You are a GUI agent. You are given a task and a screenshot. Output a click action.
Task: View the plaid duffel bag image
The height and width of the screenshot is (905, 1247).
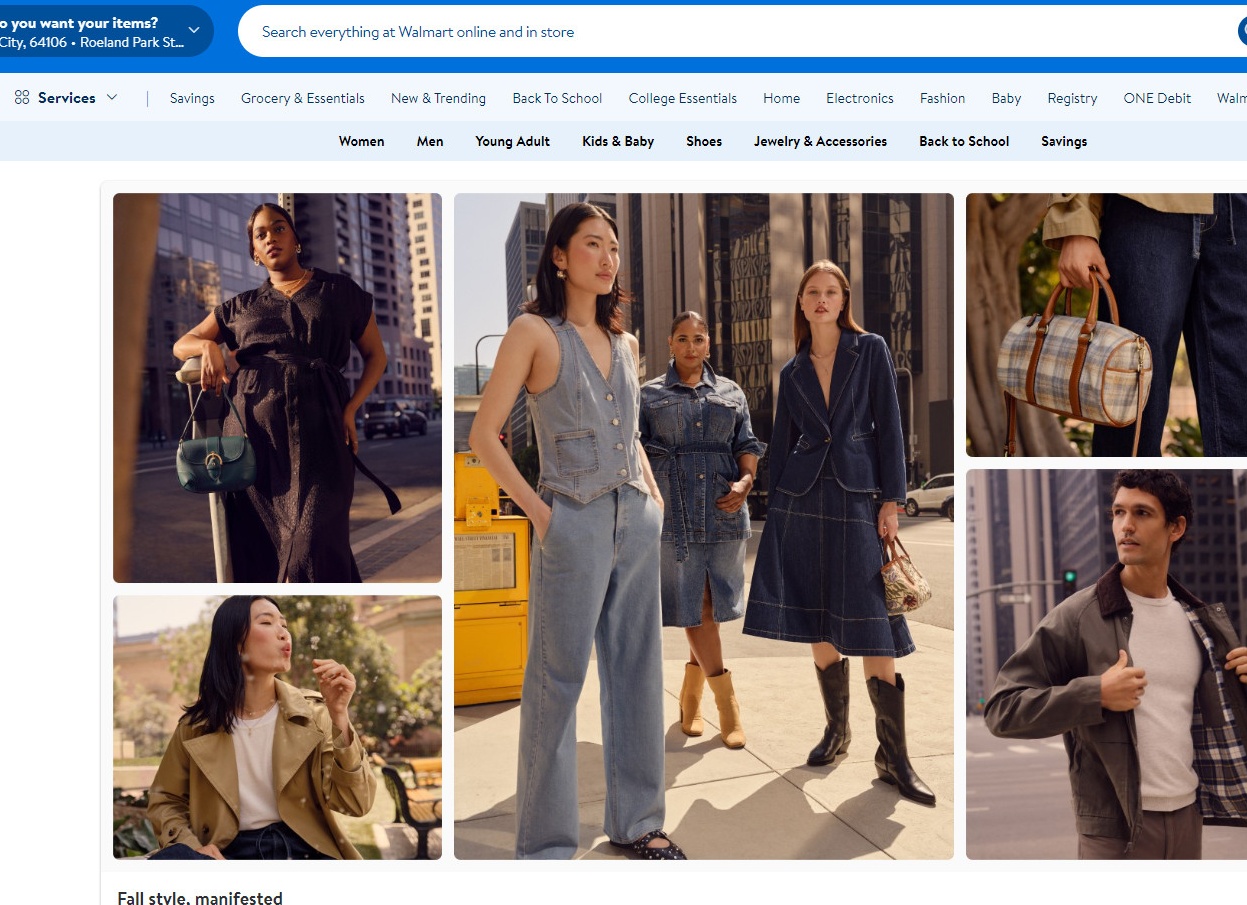(1106, 325)
